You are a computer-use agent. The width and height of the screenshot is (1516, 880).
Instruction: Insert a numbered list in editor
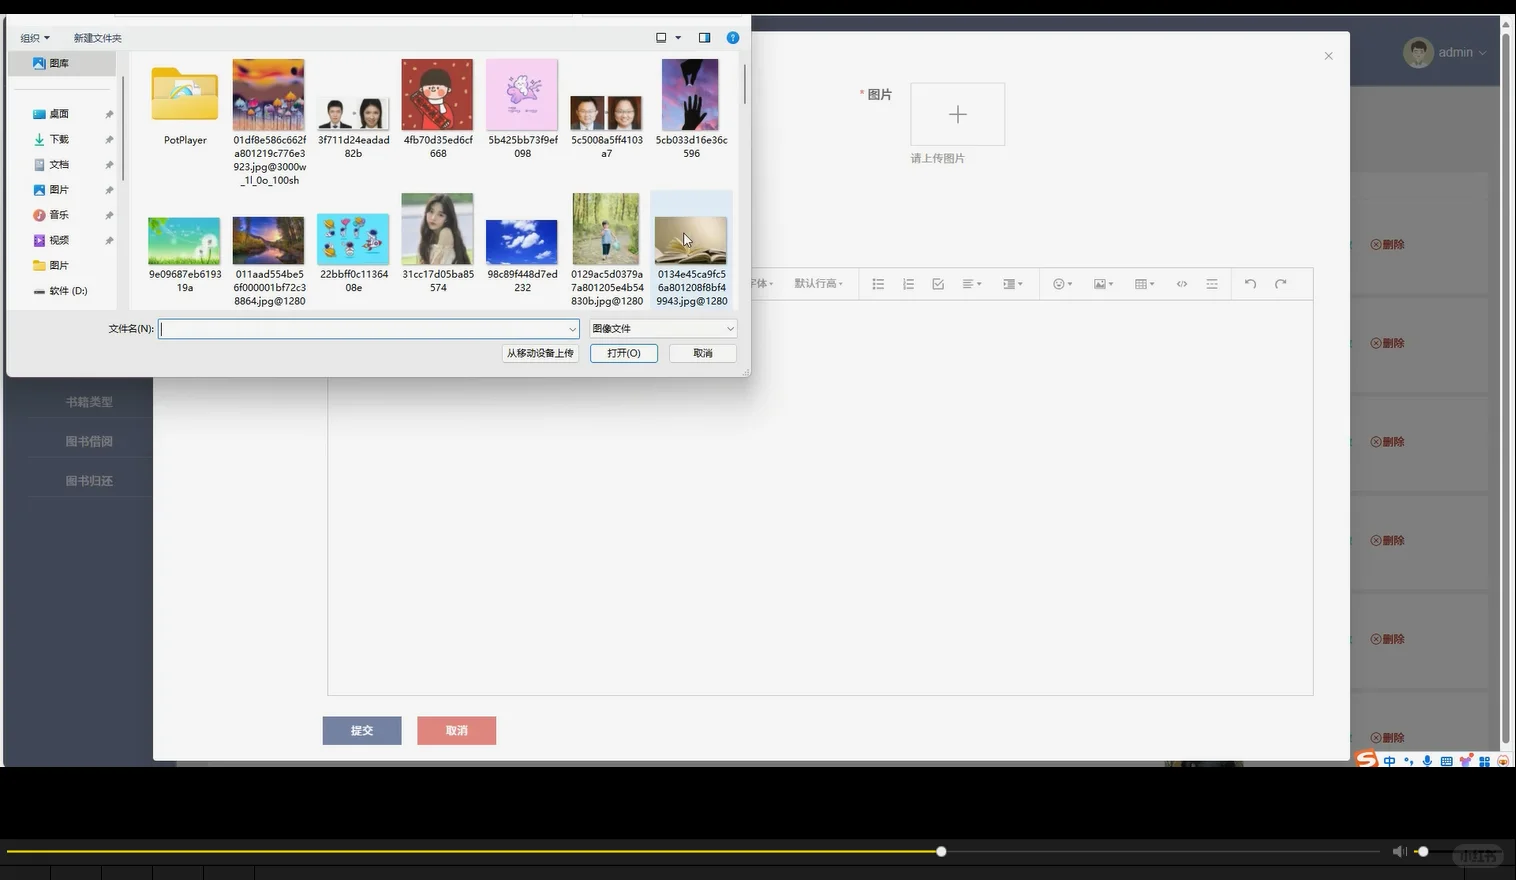click(908, 284)
